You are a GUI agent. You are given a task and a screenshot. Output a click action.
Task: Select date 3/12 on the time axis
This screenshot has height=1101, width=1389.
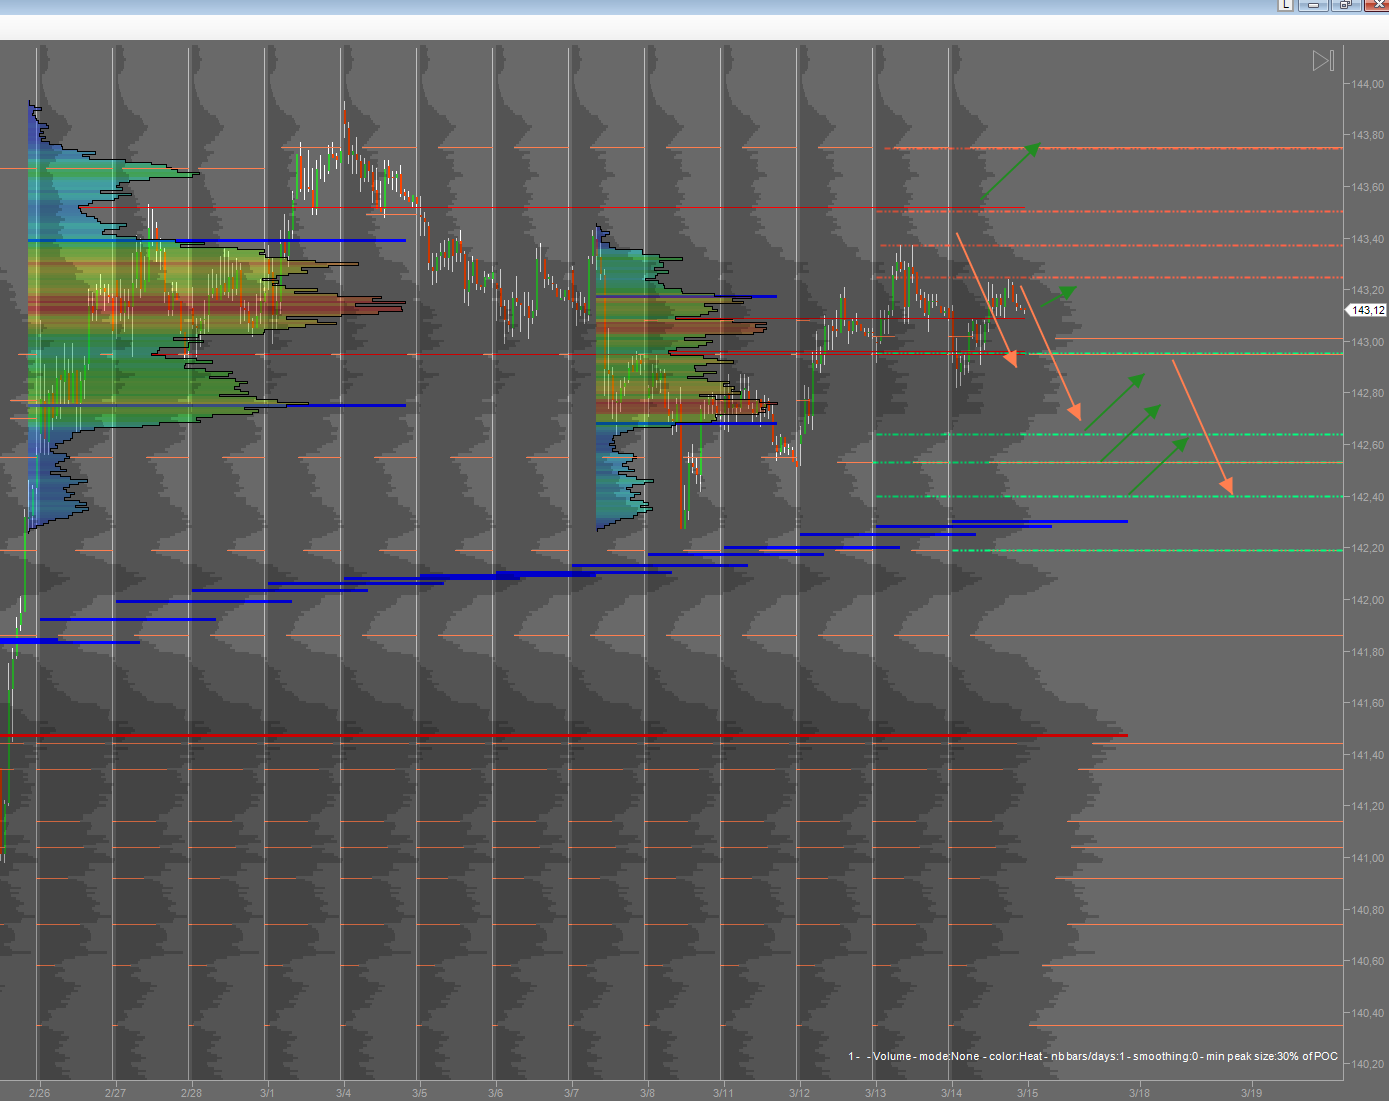tap(799, 1093)
